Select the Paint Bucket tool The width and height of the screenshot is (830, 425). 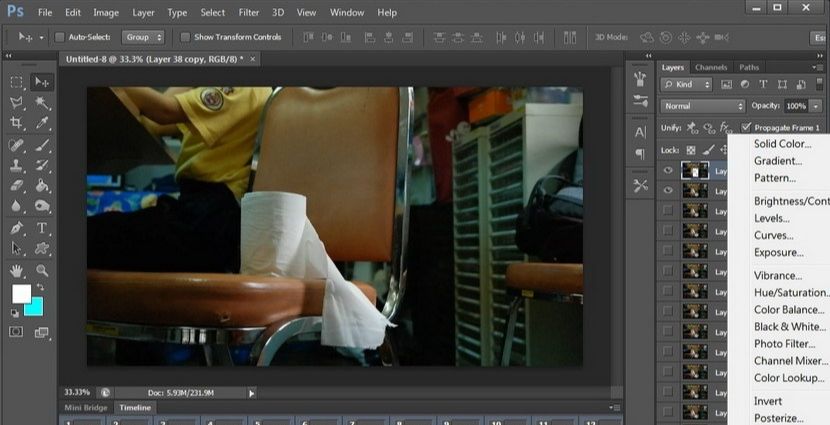click(x=42, y=185)
